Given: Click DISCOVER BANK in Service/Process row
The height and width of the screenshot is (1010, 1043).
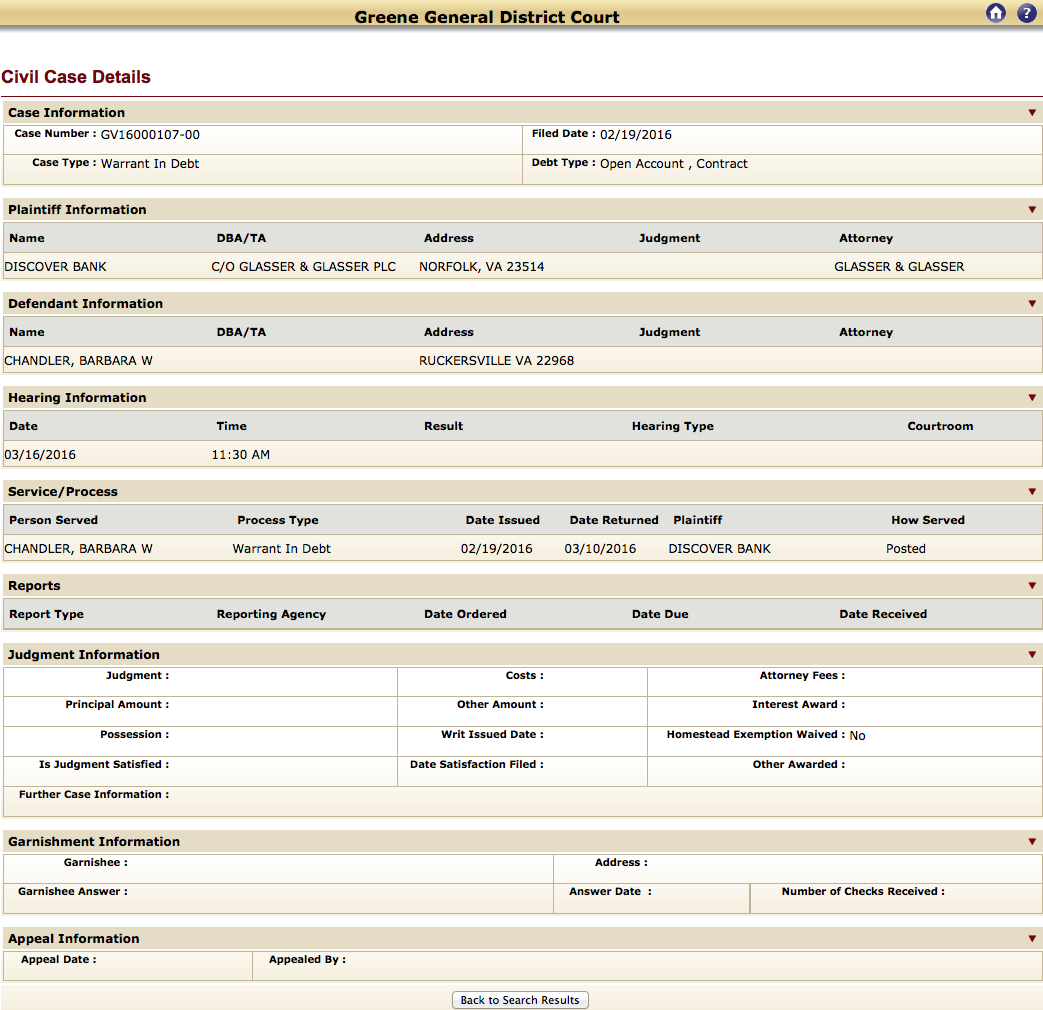Looking at the screenshot, I should click(x=720, y=549).
